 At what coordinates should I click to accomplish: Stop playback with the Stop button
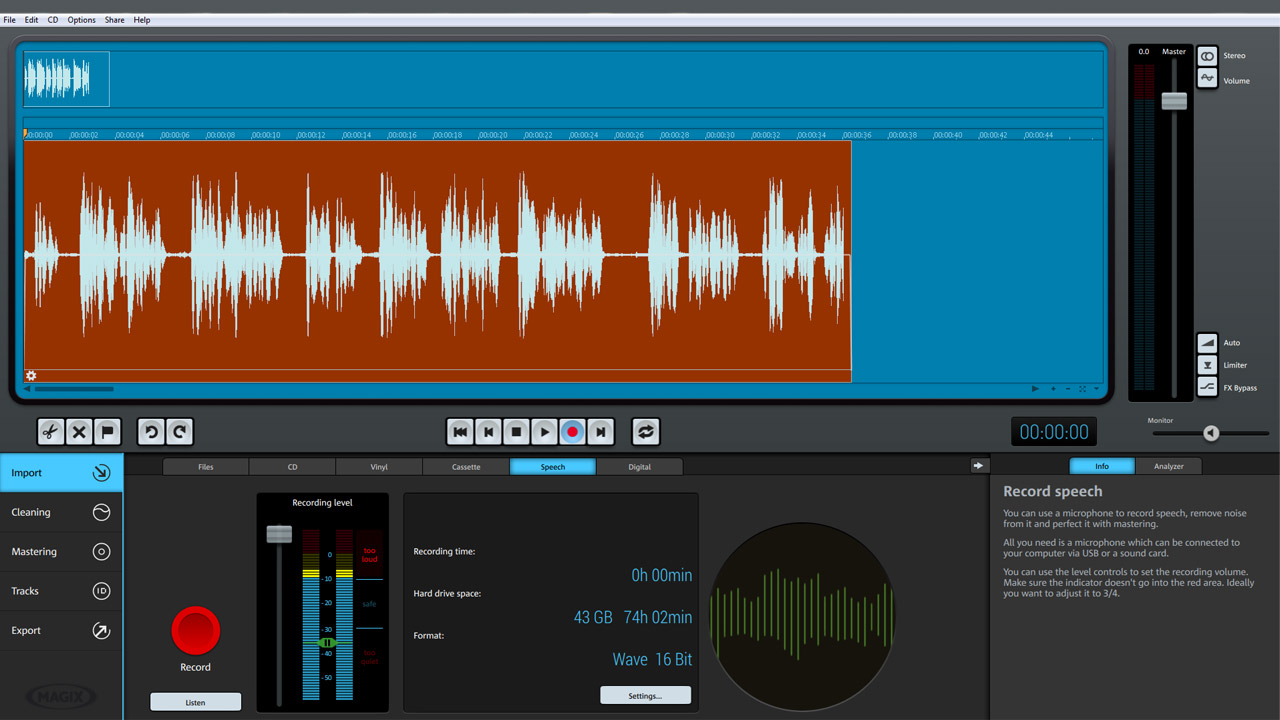[516, 432]
